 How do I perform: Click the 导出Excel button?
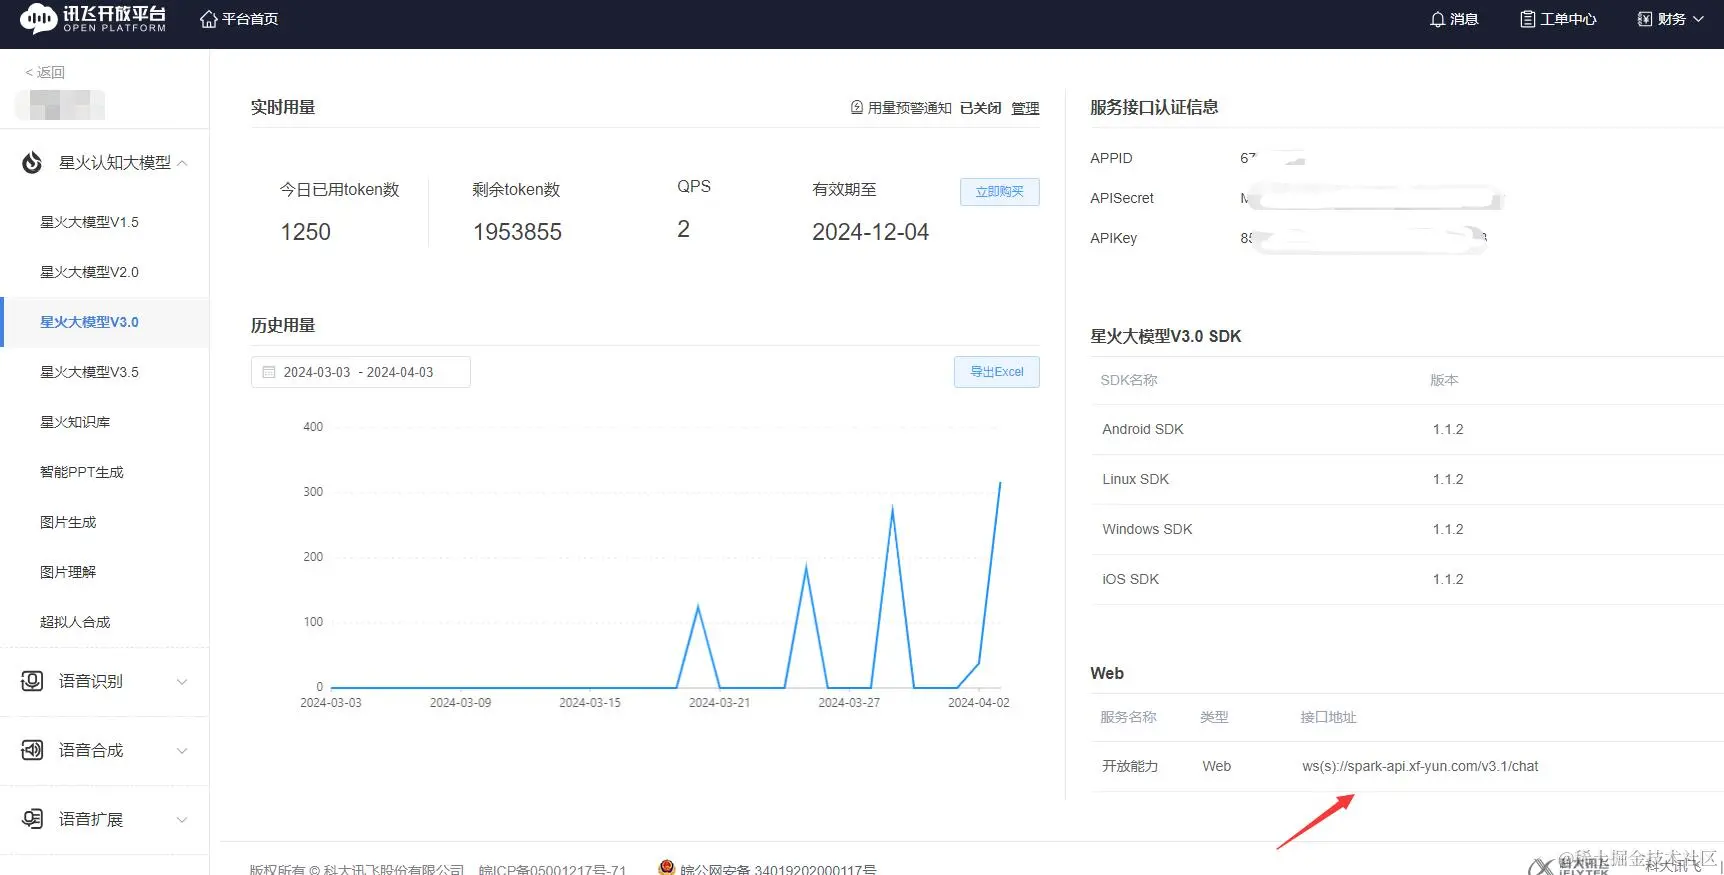click(997, 372)
